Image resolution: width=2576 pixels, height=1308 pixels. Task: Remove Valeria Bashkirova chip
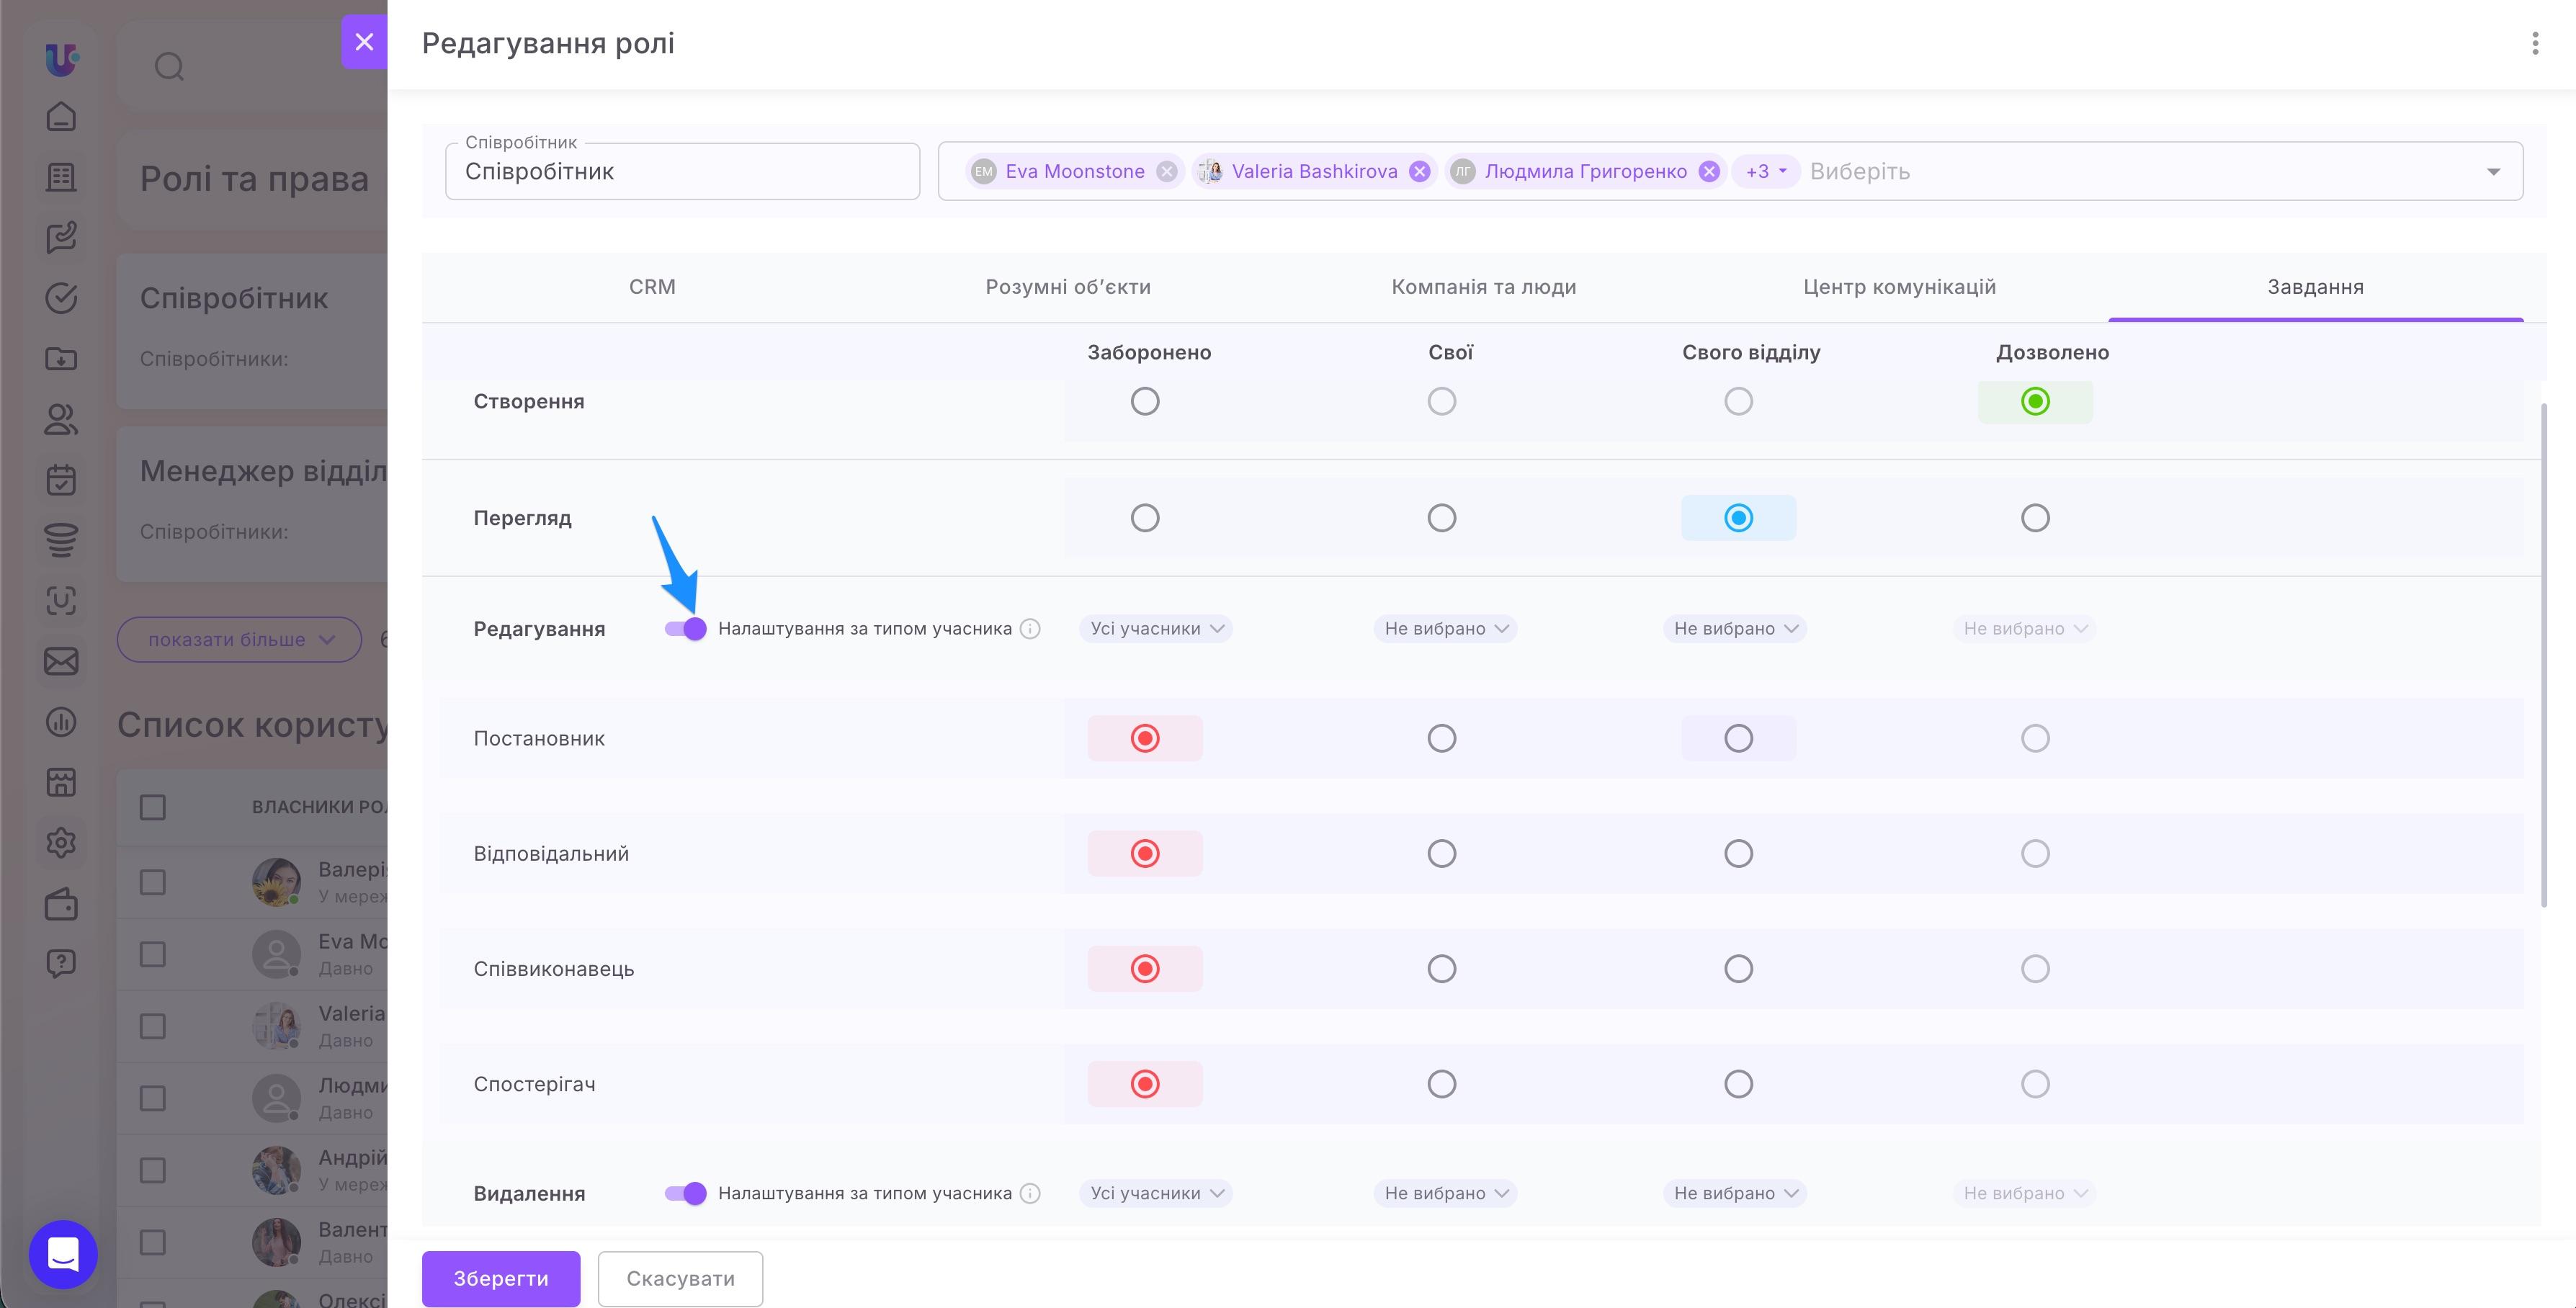[1419, 172]
